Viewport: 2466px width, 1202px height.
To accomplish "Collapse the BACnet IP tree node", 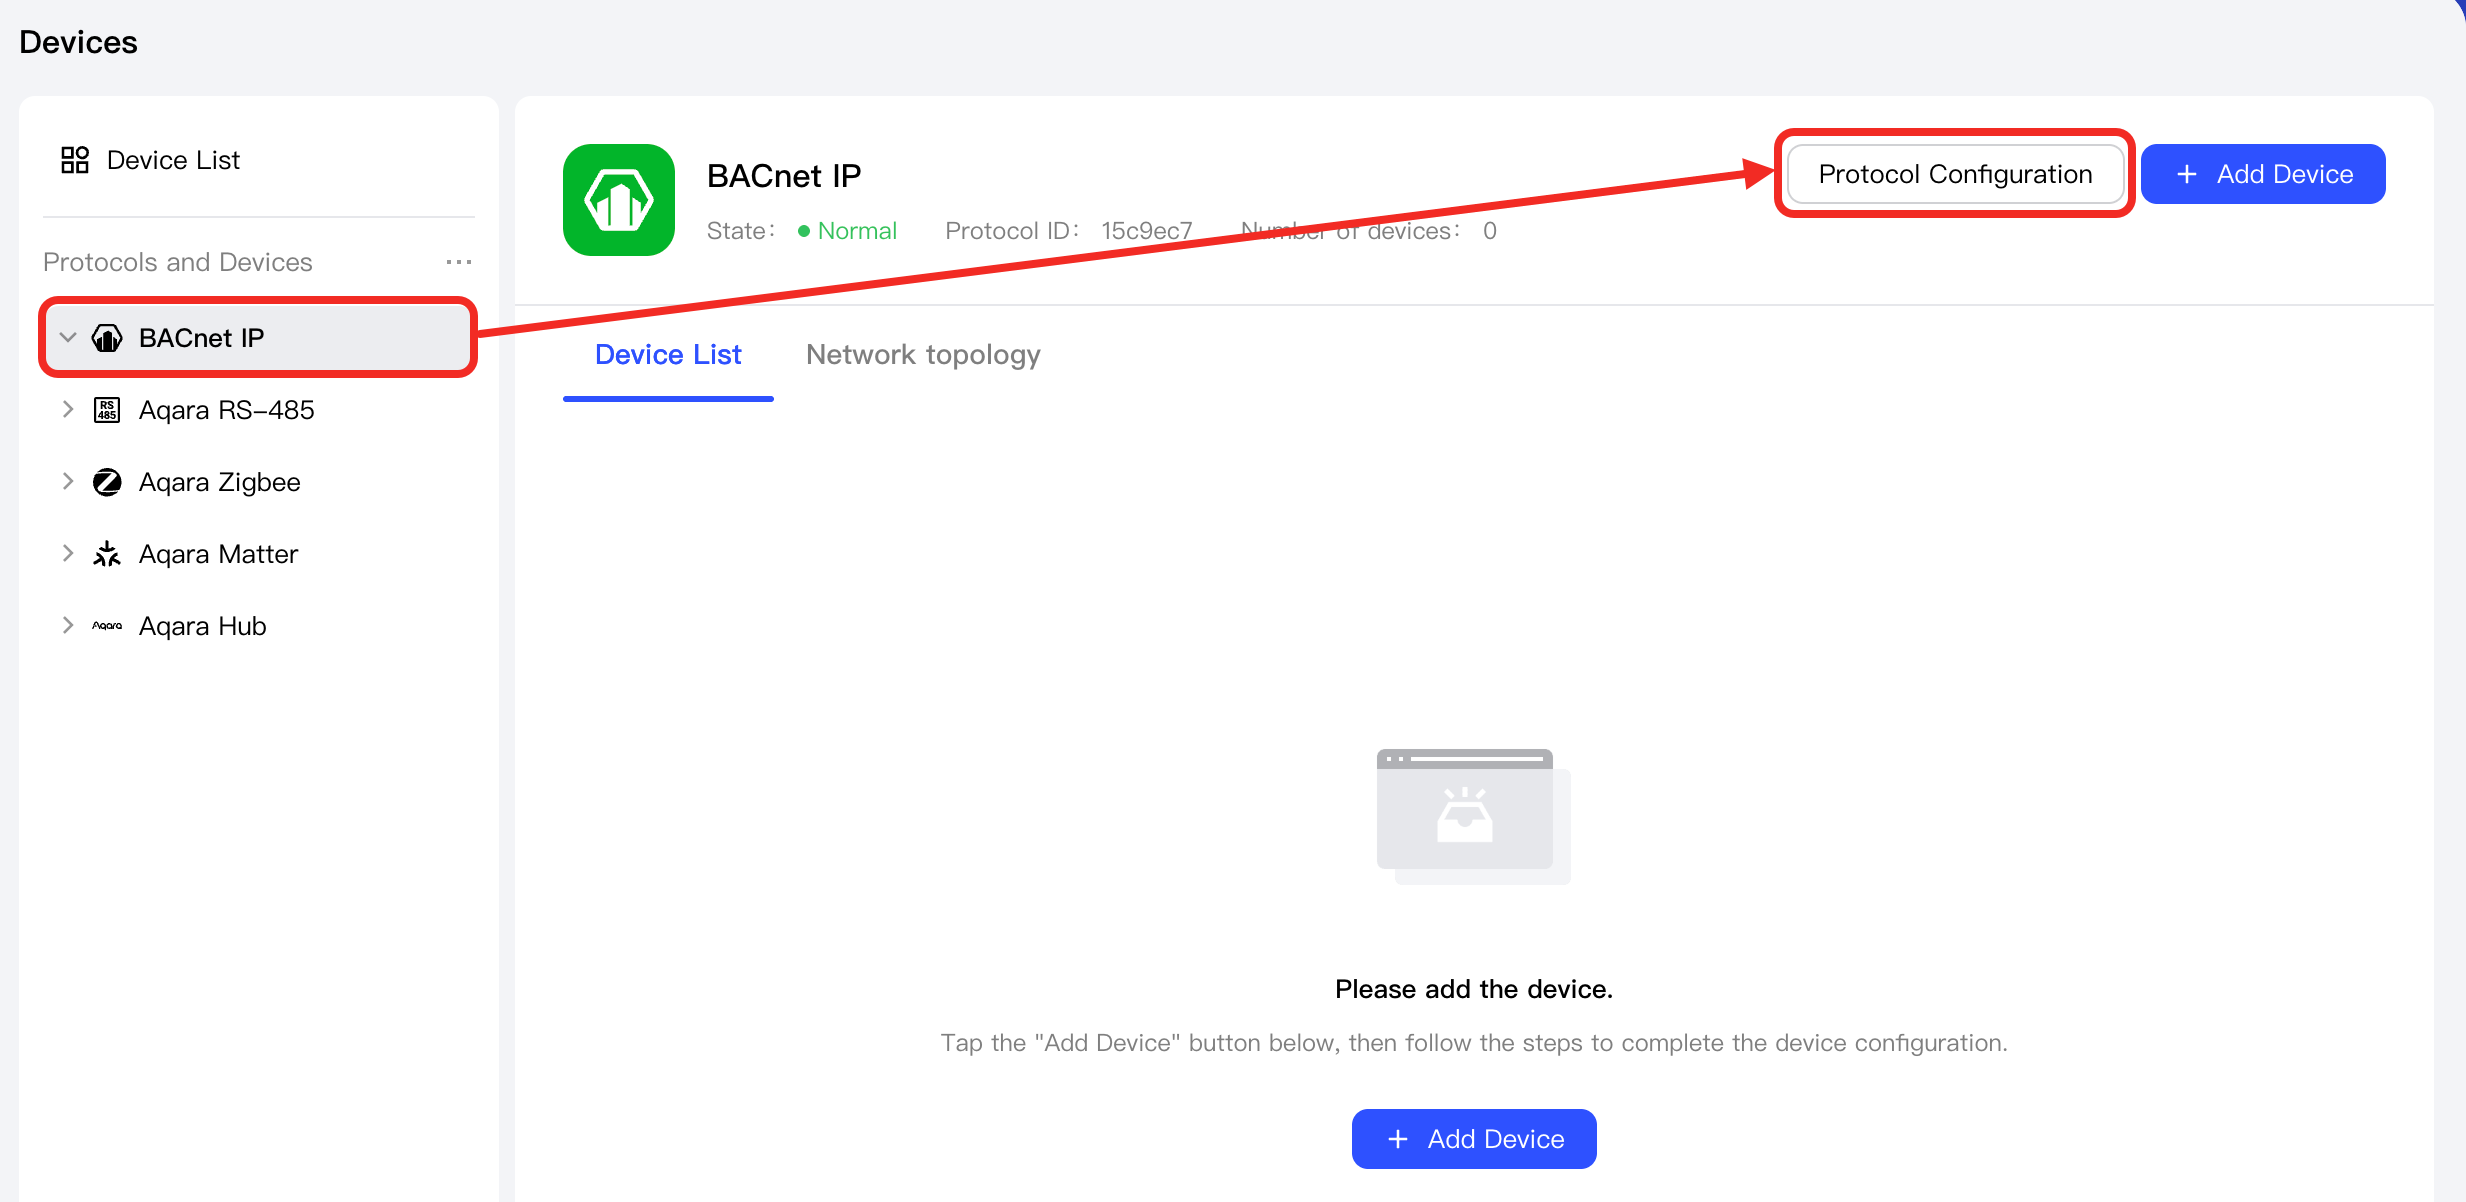I will tap(68, 338).
